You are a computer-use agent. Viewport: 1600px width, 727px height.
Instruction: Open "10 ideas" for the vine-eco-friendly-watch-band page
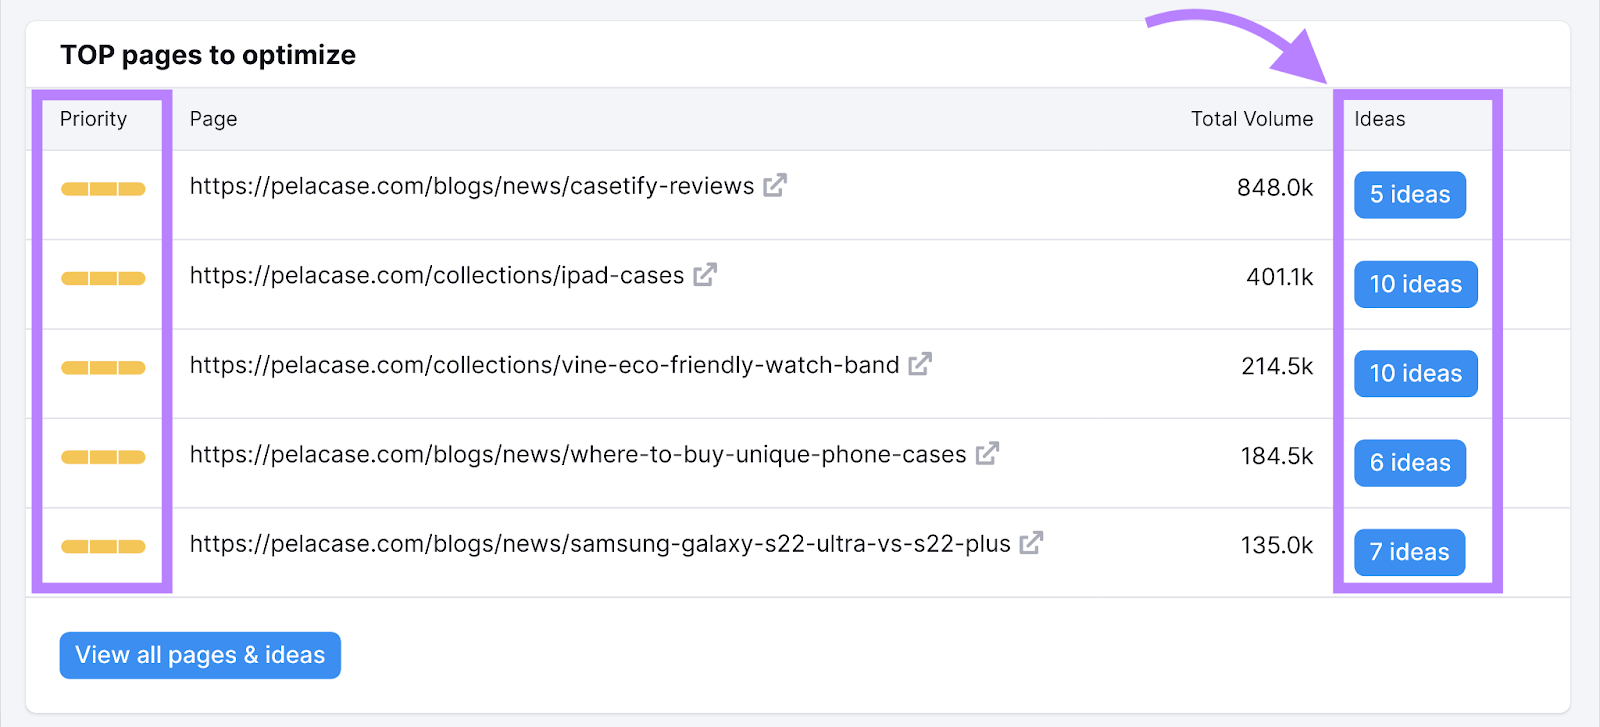pos(1415,374)
